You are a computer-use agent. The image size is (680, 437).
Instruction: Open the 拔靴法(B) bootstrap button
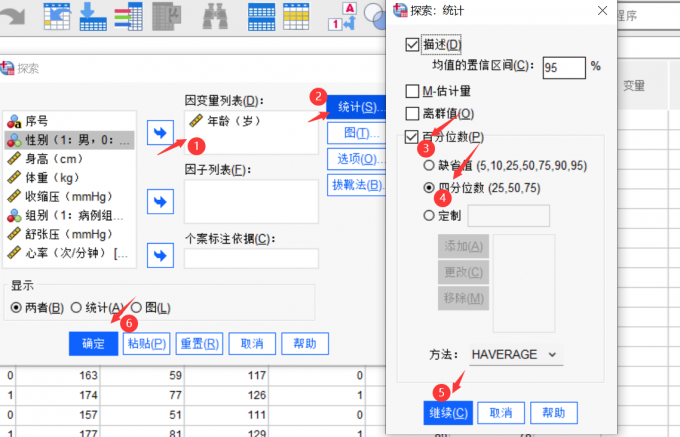tap(356, 185)
